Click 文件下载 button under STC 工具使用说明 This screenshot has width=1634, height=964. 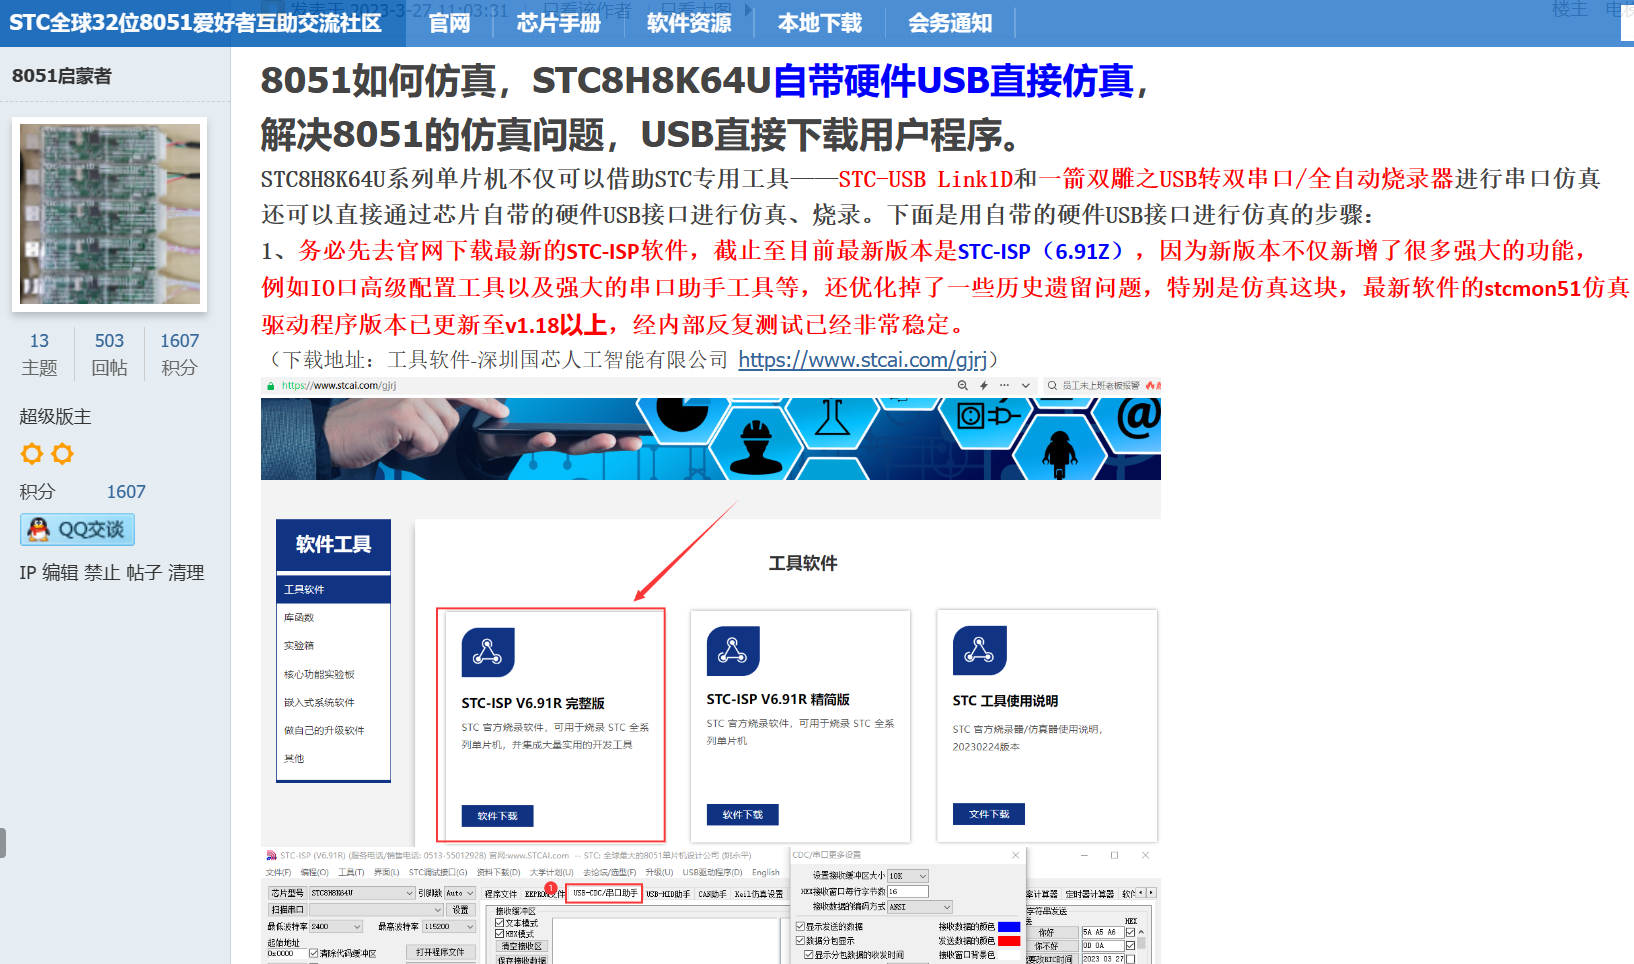coord(989,814)
